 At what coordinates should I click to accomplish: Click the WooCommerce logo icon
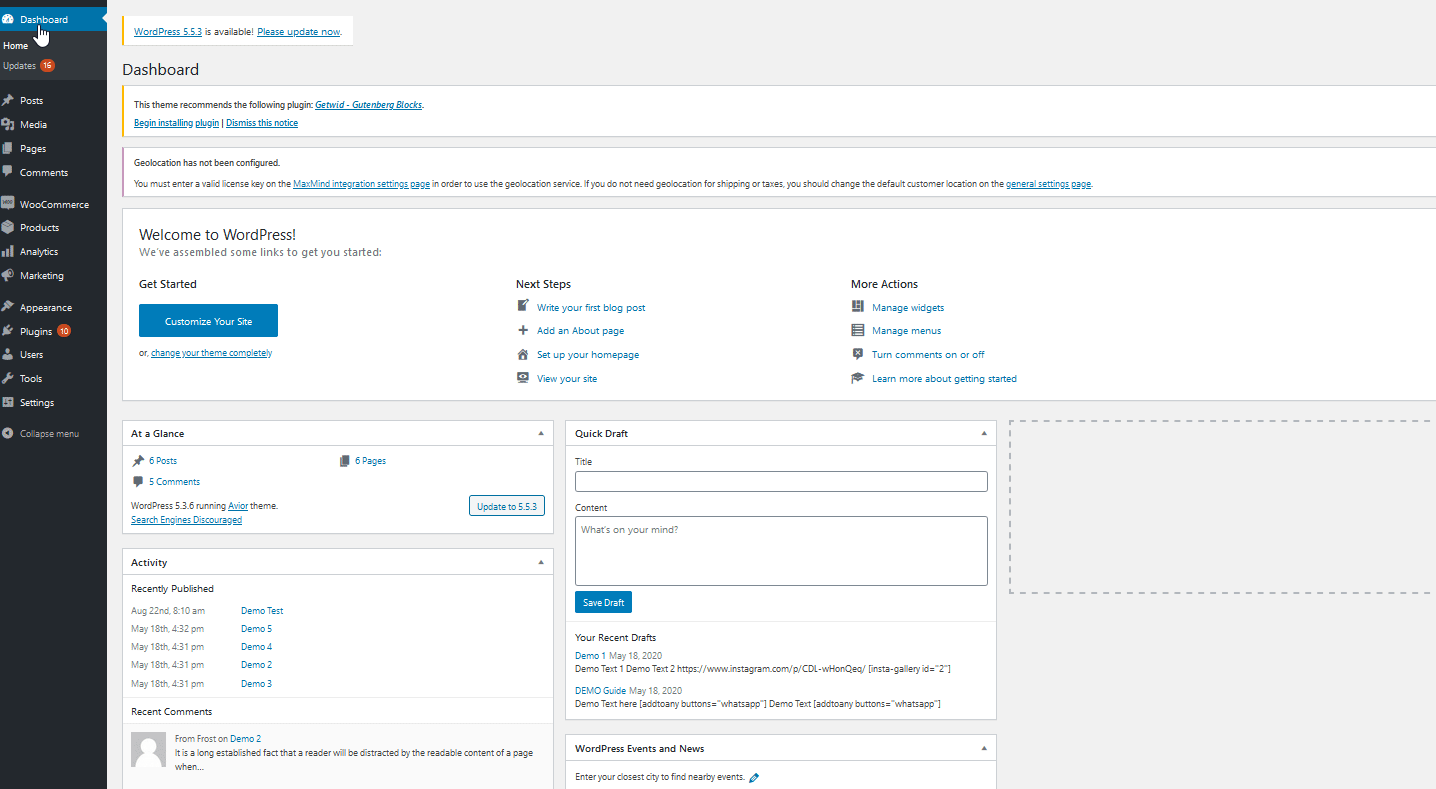tap(8, 203)
